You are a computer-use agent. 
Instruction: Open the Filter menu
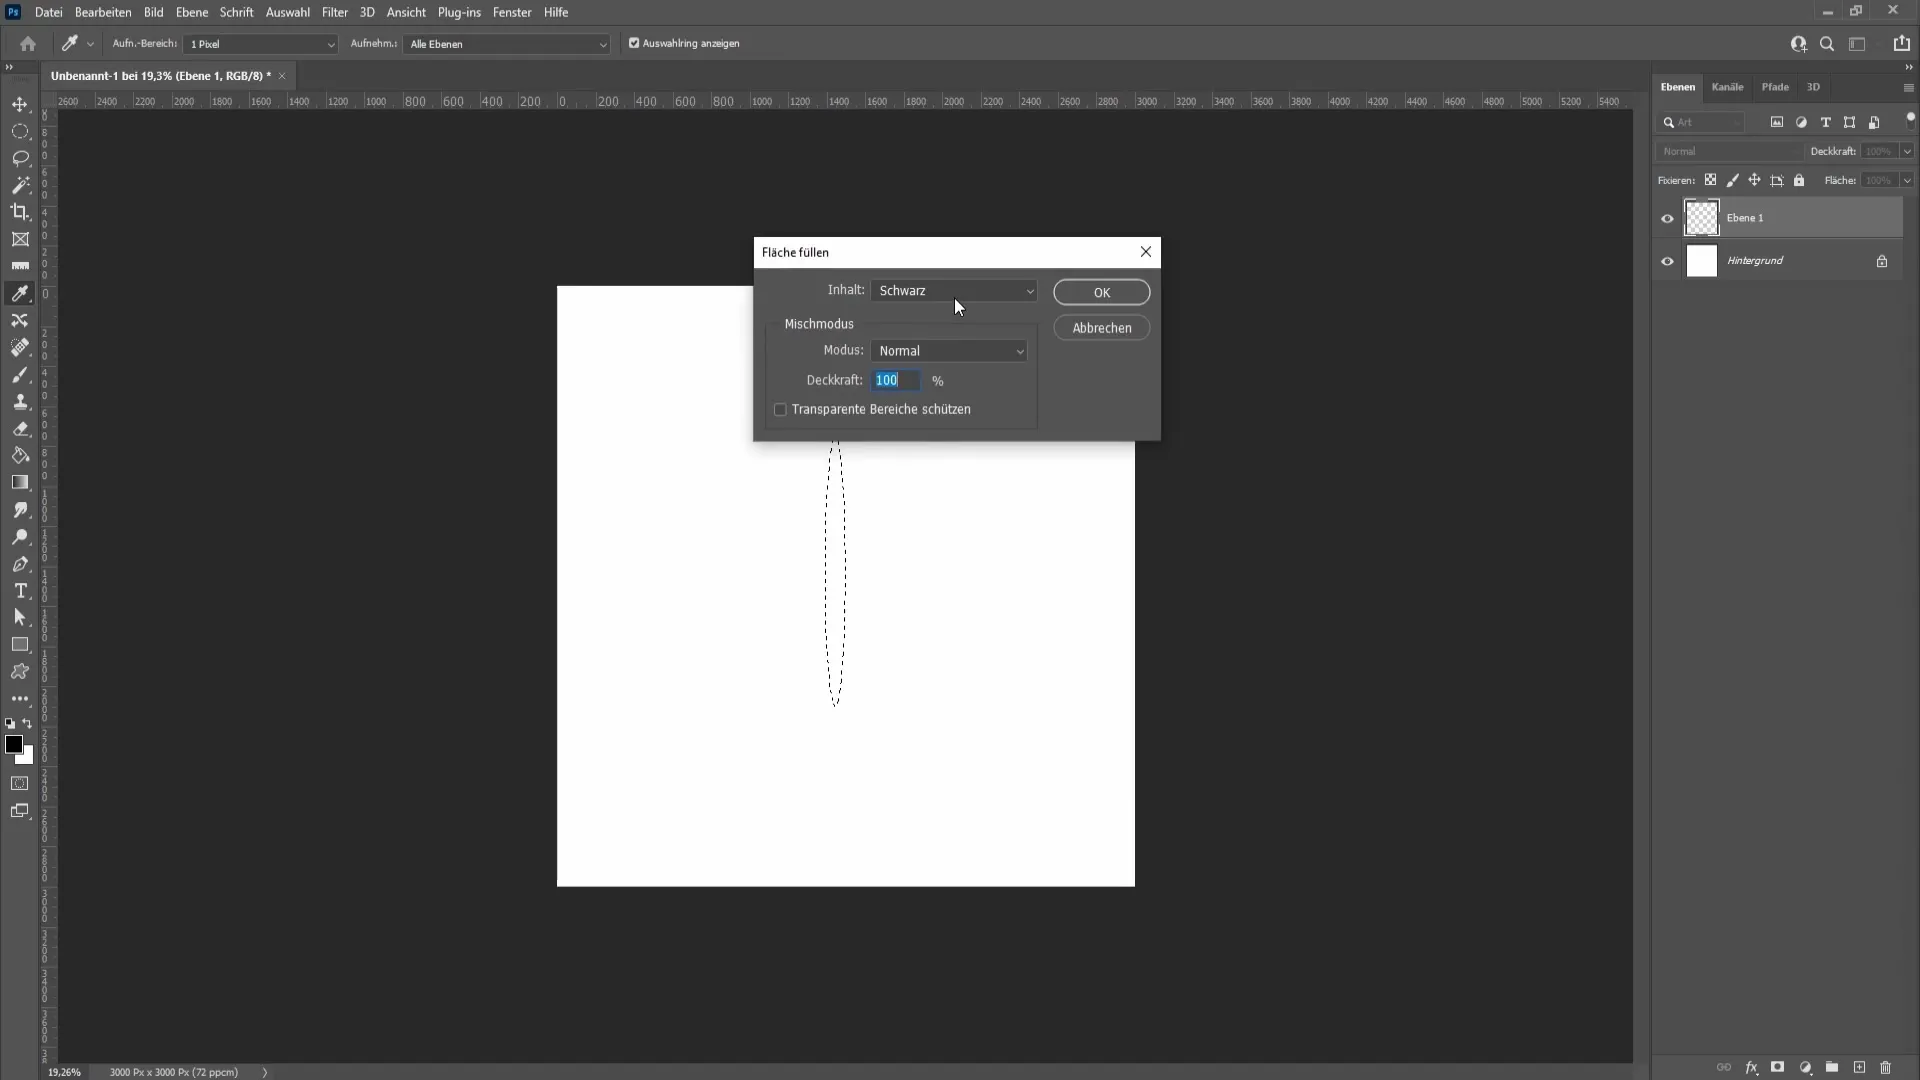335,12
